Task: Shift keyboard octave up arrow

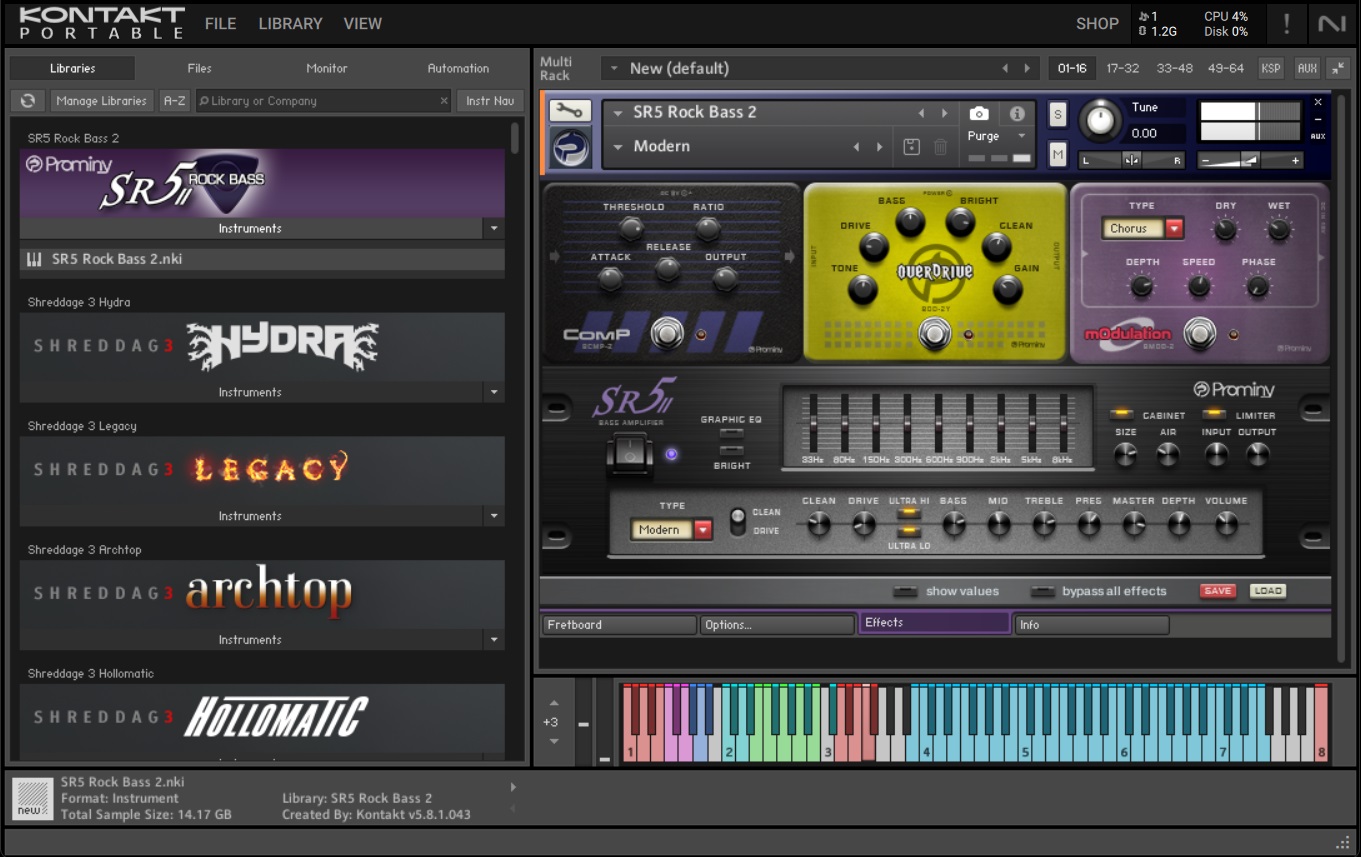Action: click(554, 703)
